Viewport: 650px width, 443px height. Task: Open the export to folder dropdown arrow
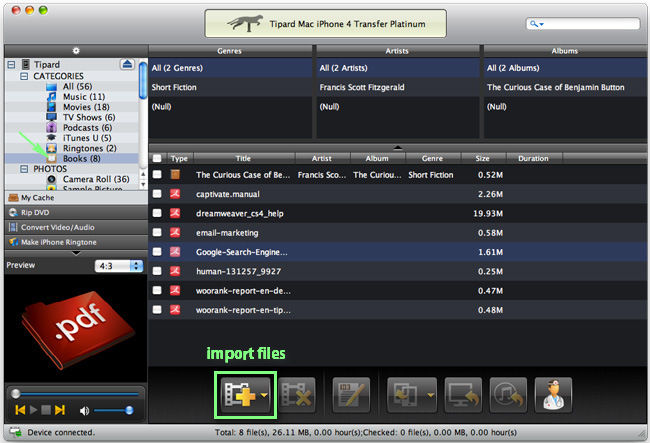[431, 395]
